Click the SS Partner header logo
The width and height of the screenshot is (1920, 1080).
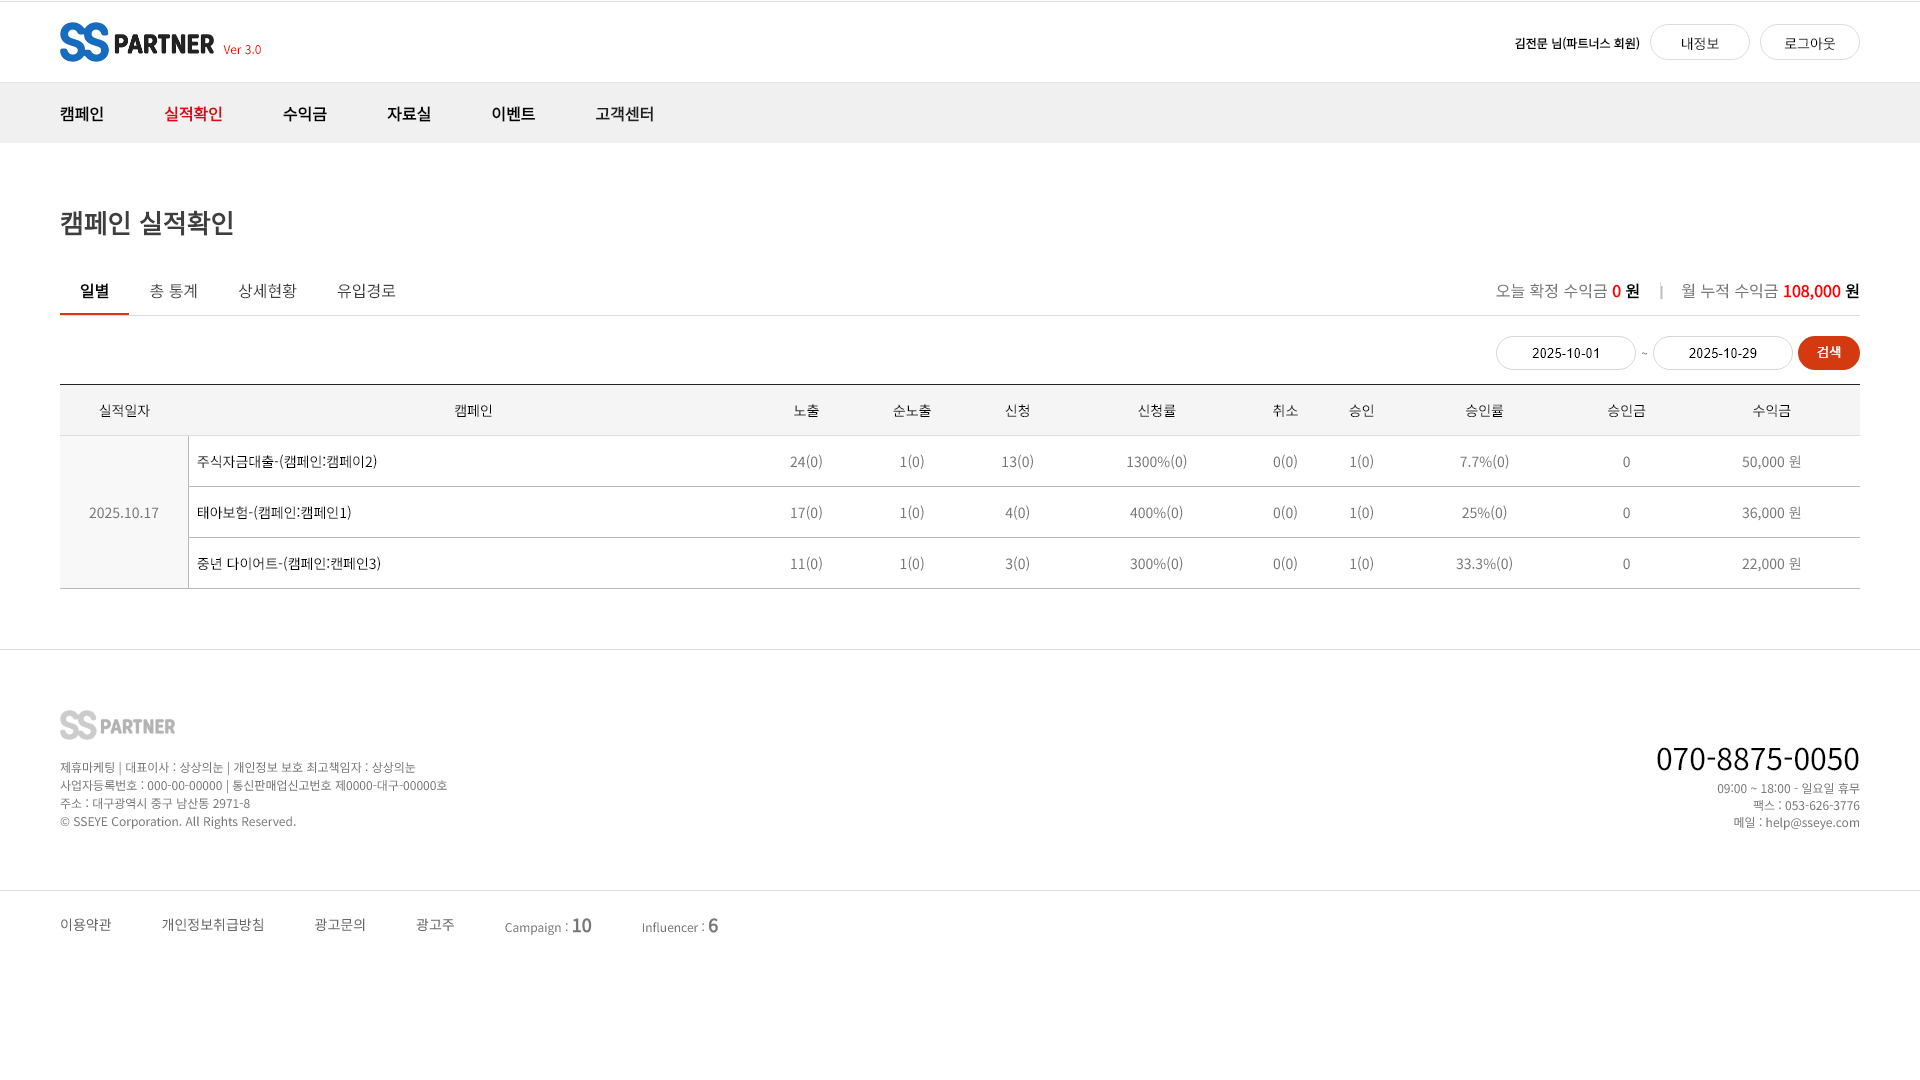(137, 42)
